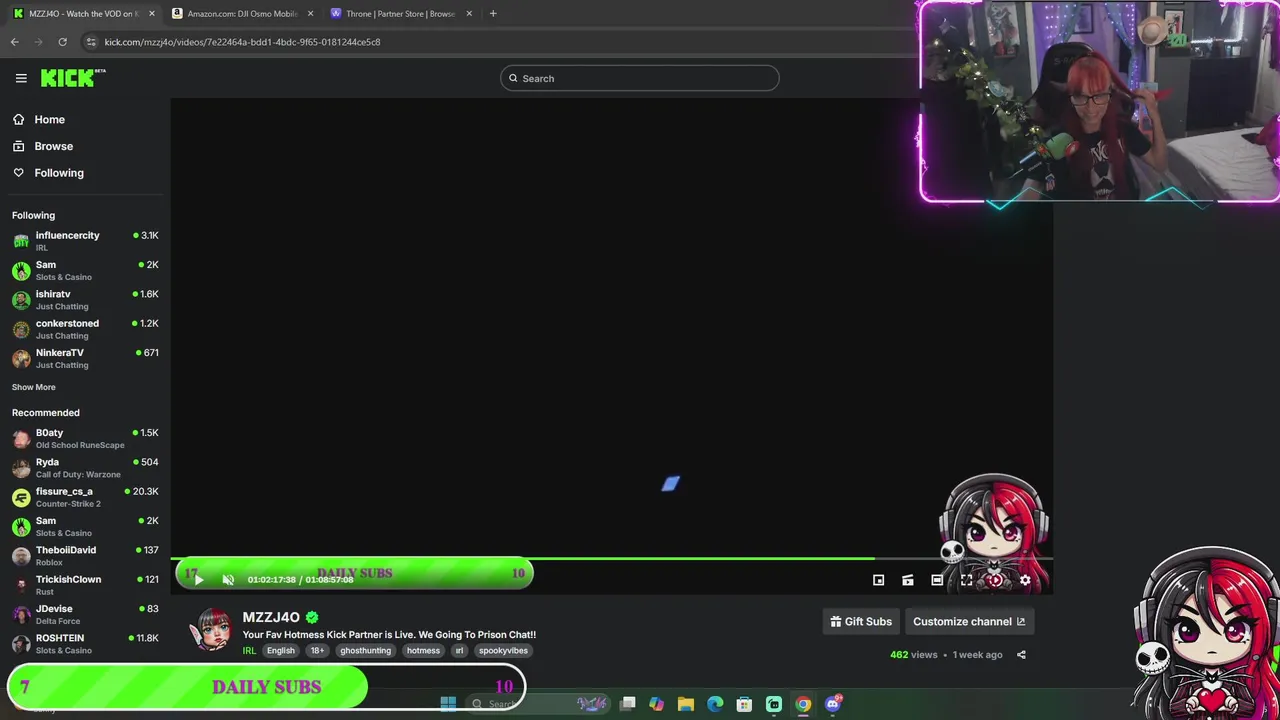Open Copilot from taskbar

click(x=656, y=704)
